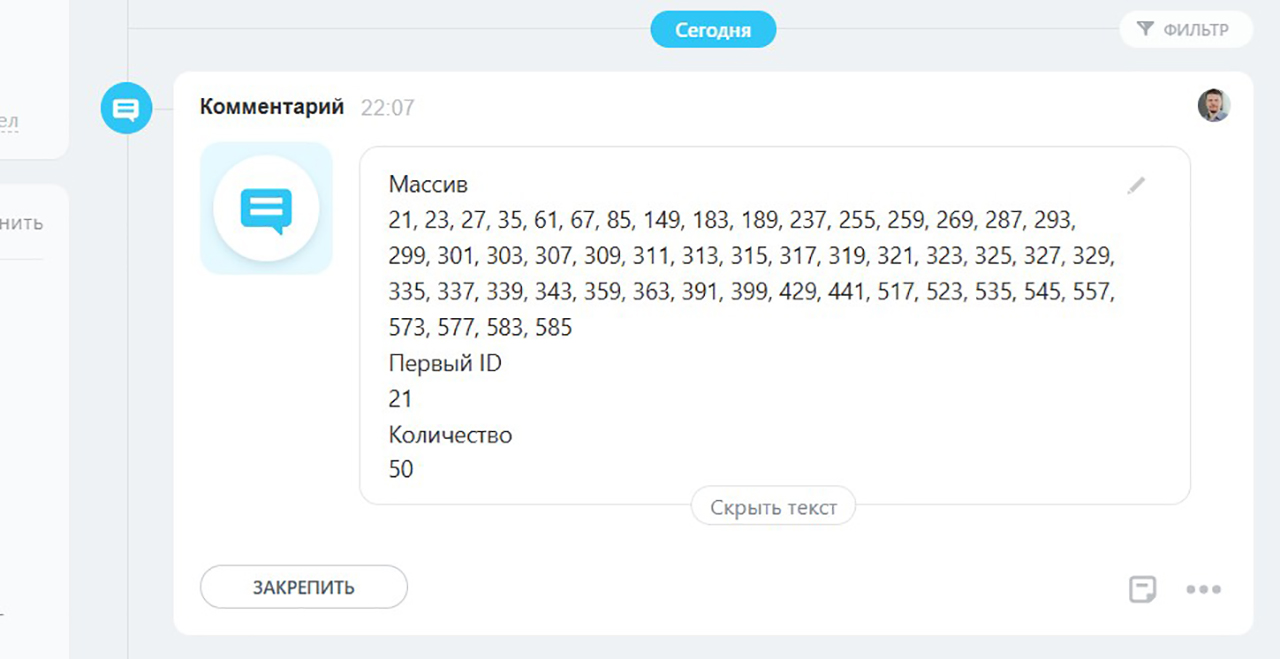Viewport: 1280px width, 659px height.
Task: Click the "Массив" label text
Action: (x=428, y=184)
